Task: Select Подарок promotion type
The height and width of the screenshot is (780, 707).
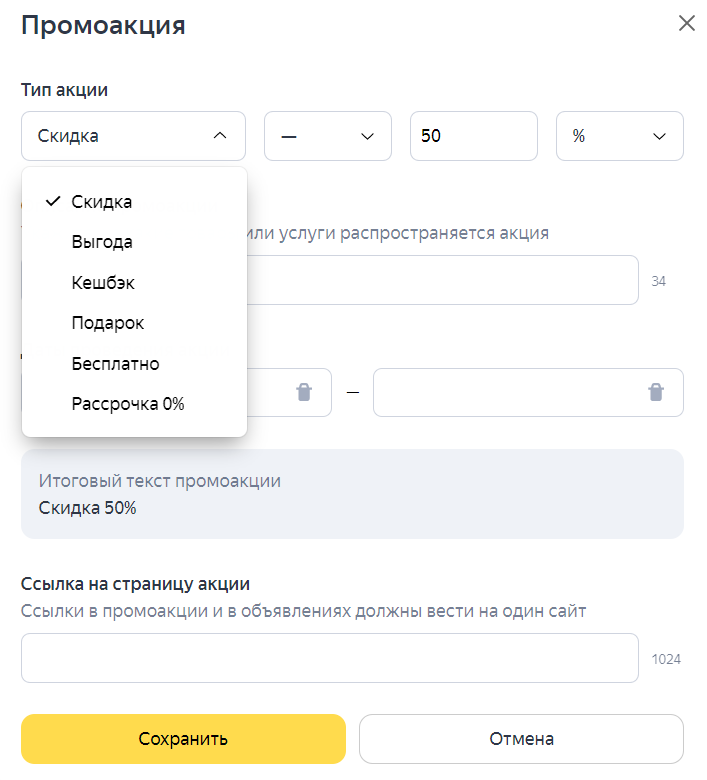Action: coord(108,323)
